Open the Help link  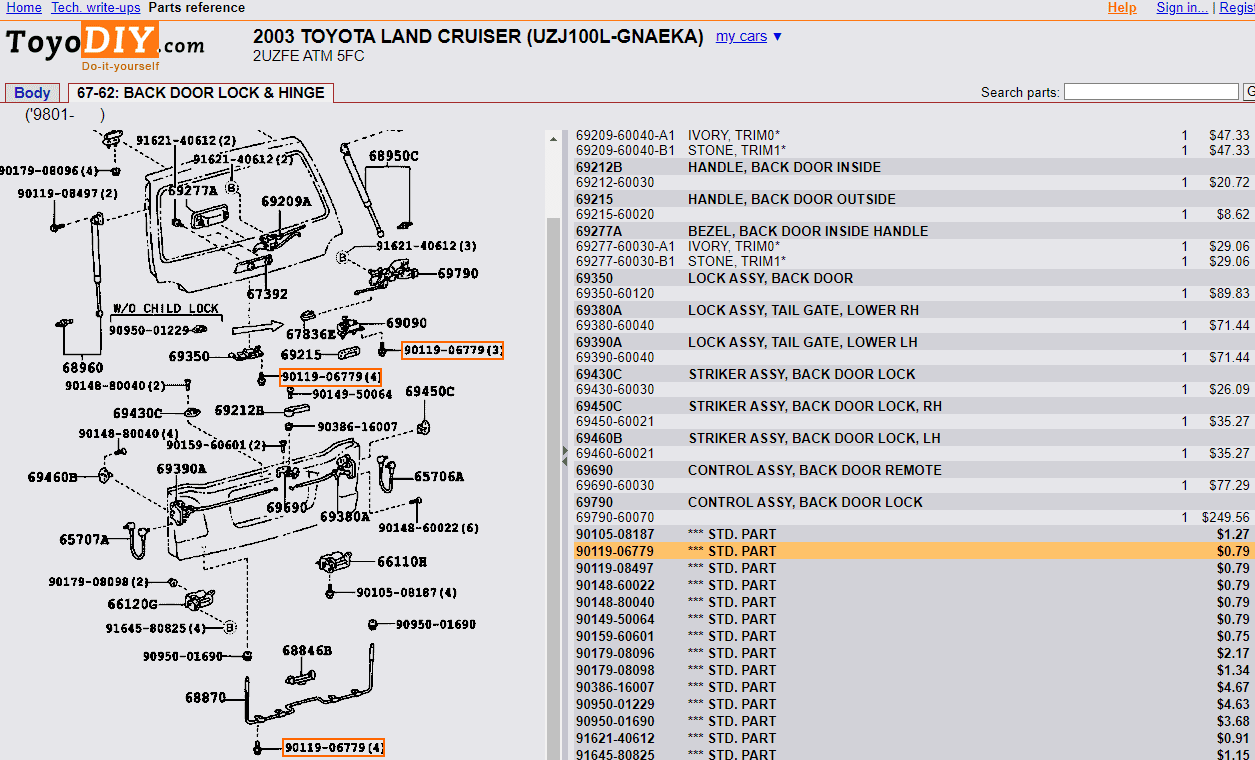pyautogui.click(x=1122, y=8)
